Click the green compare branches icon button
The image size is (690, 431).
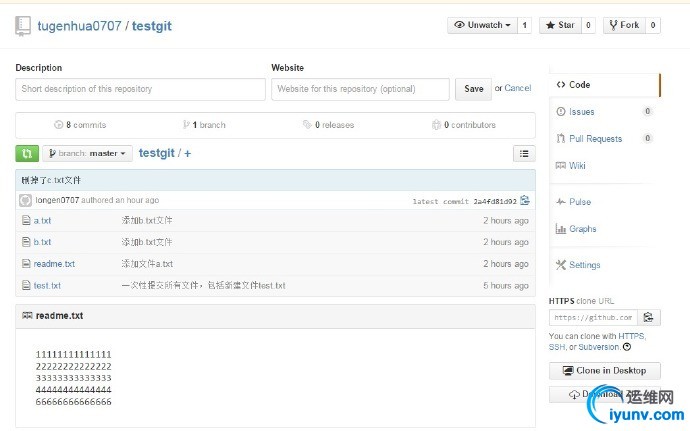(27, 153)
